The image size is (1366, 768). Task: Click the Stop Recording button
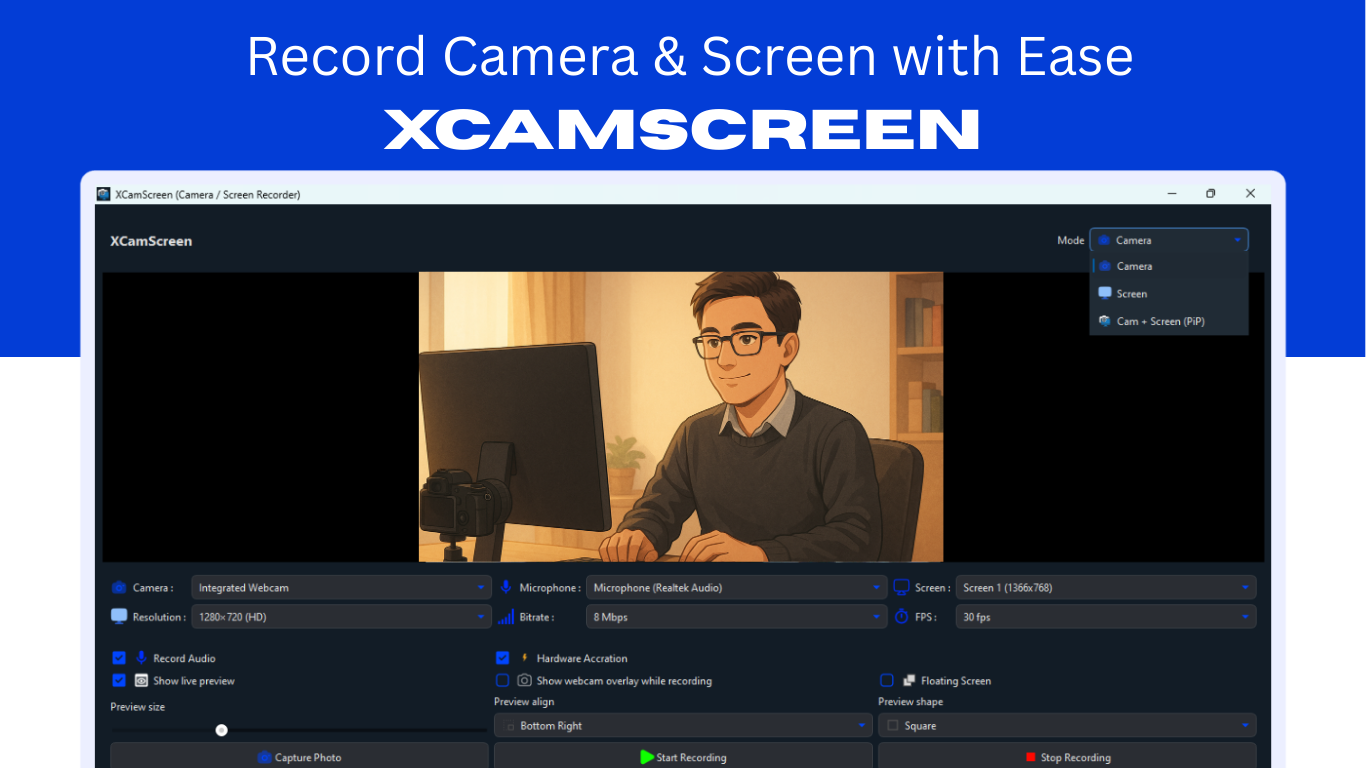[1067, 756]
